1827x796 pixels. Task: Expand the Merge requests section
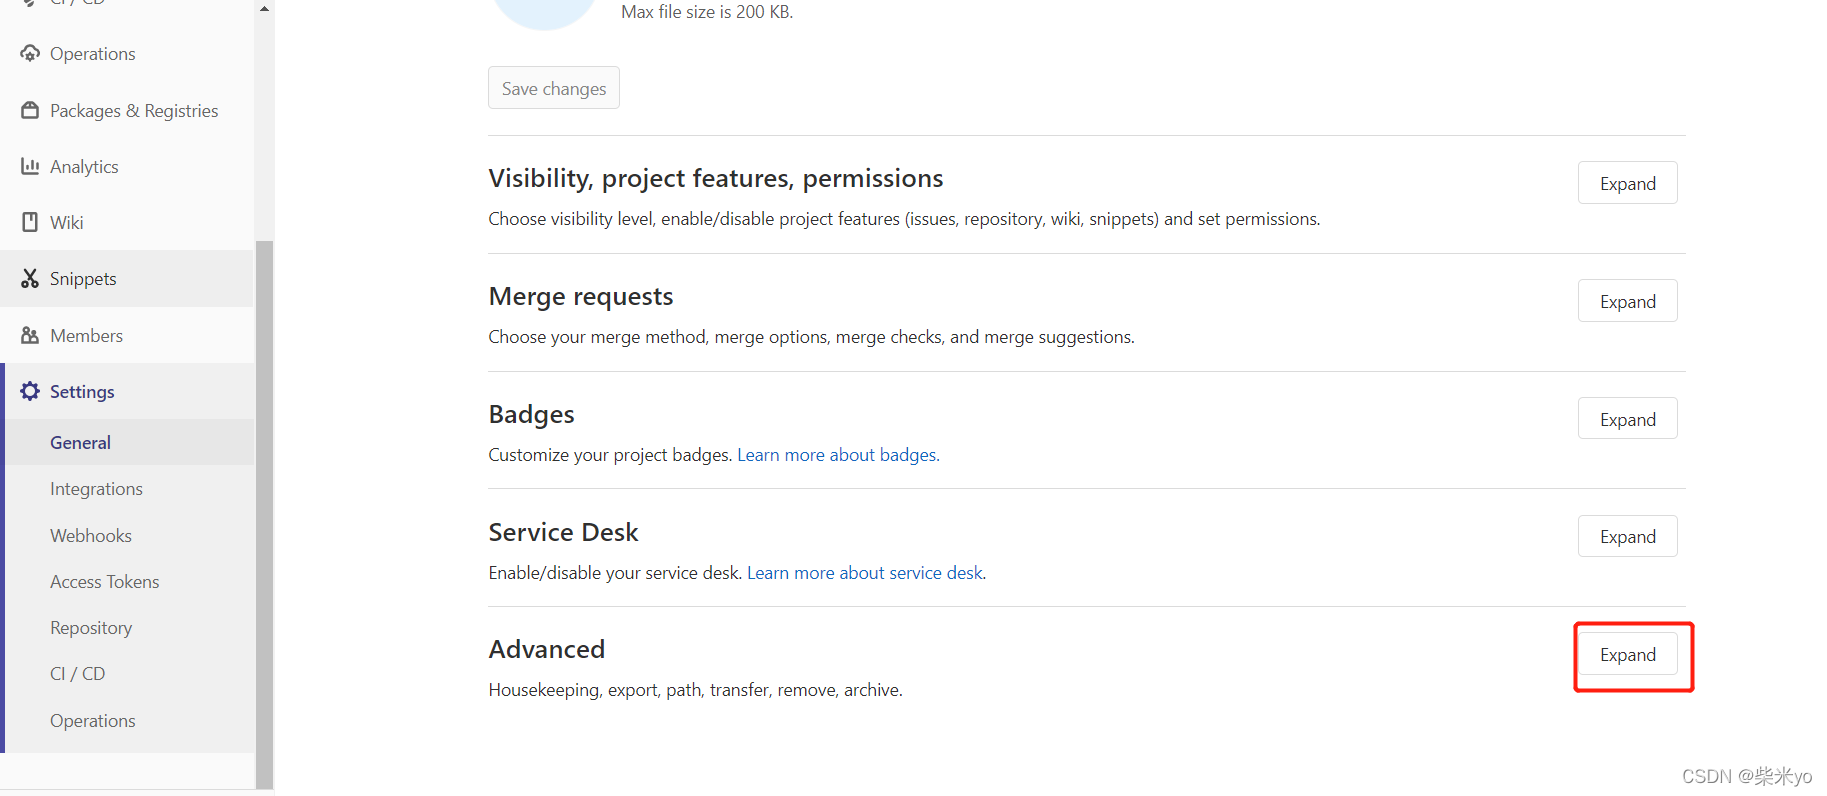tap(1627, 301)
